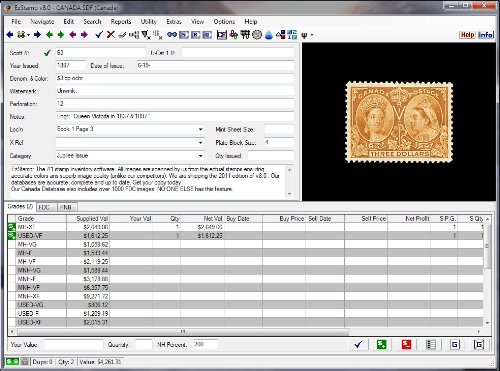Open the Edit menu
The width and height of the screenshot is (500, 371).
pyautogui.click(x=69, y=22)
